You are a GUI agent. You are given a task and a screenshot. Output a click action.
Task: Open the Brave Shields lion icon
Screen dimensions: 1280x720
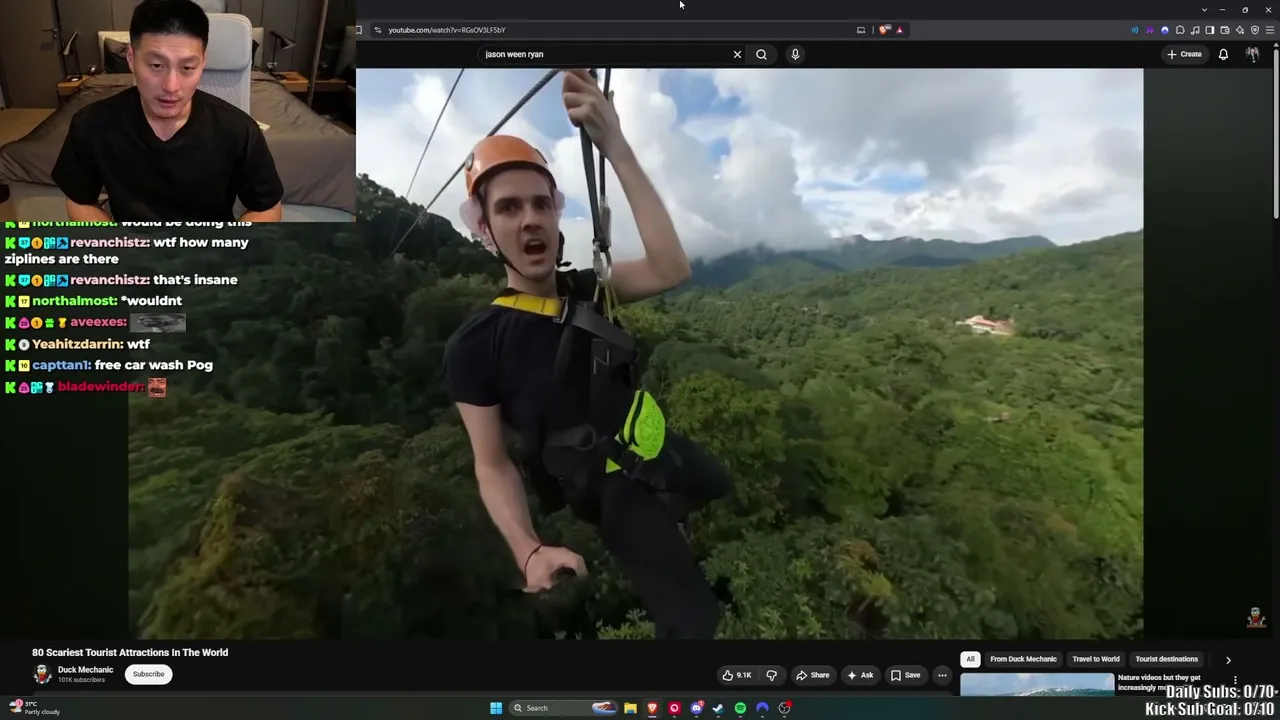[x=884, y=30]
